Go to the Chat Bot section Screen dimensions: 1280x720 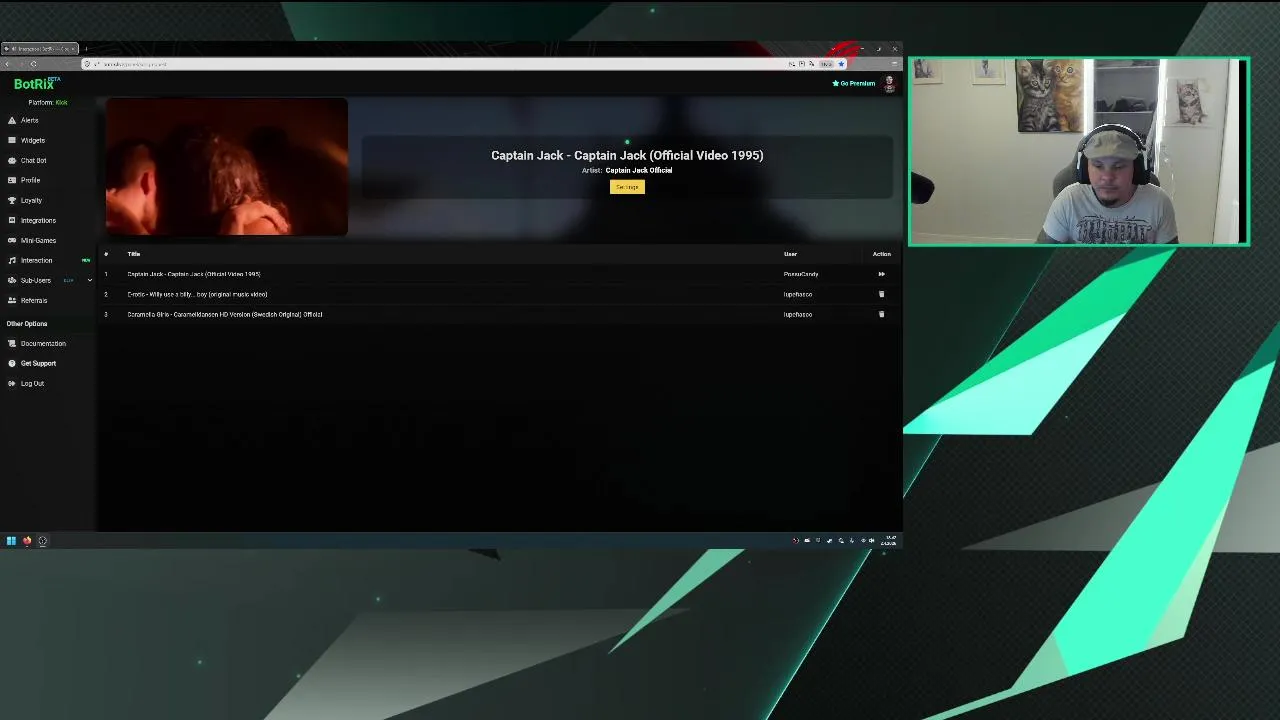tap(33, 160)
